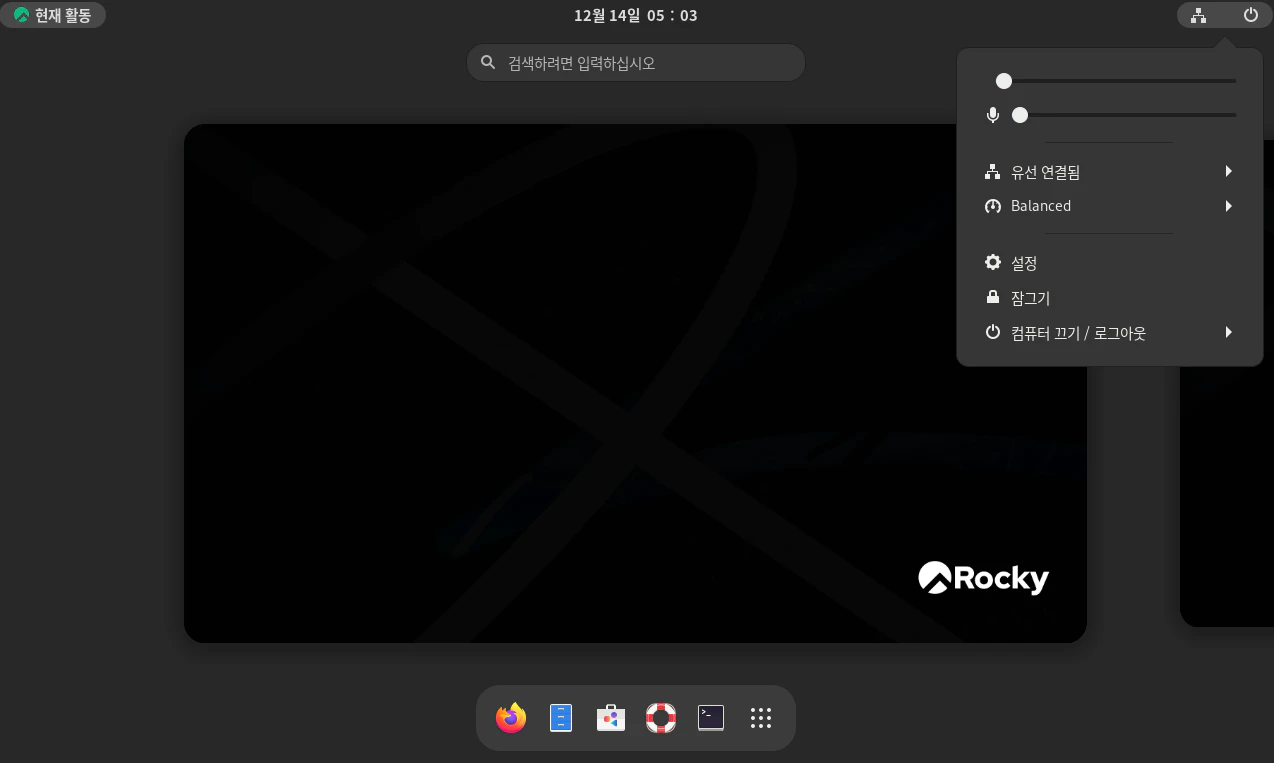The height and width of the screenshot is (763, 1274).
Task: Open the Help lifebuoy icon in dash
Action: 661,718
